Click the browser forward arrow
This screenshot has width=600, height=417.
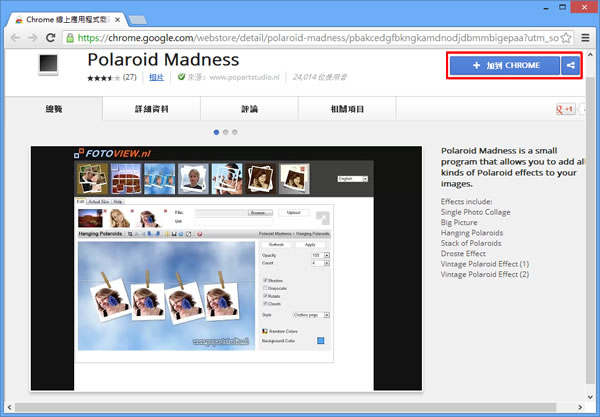(33, 37)
